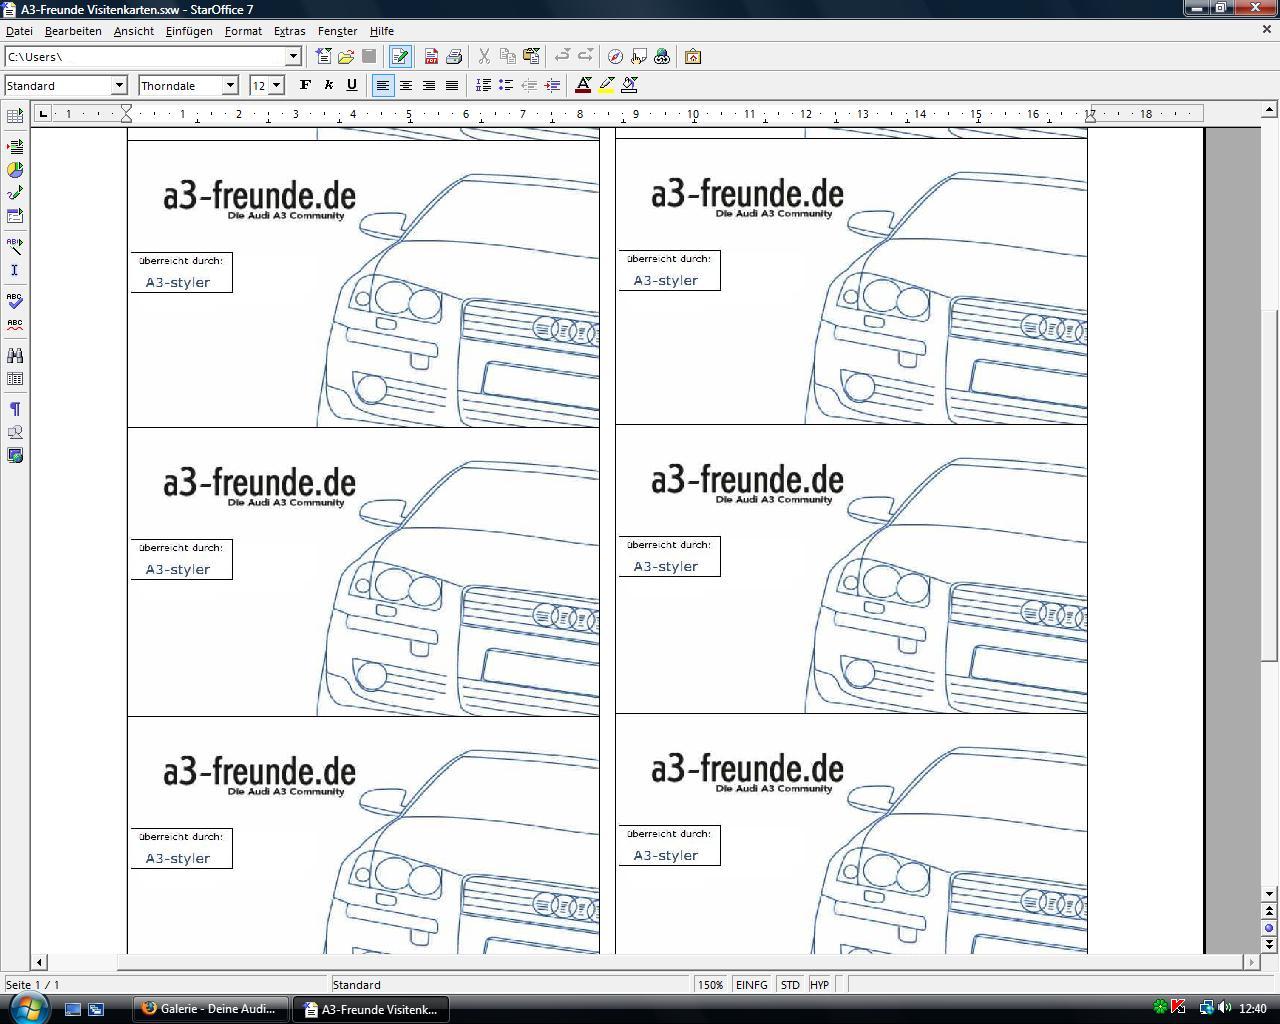The image size is (1280, 1024).
Task: Toggle bulleted list
Action: click(x=506, y=86)
